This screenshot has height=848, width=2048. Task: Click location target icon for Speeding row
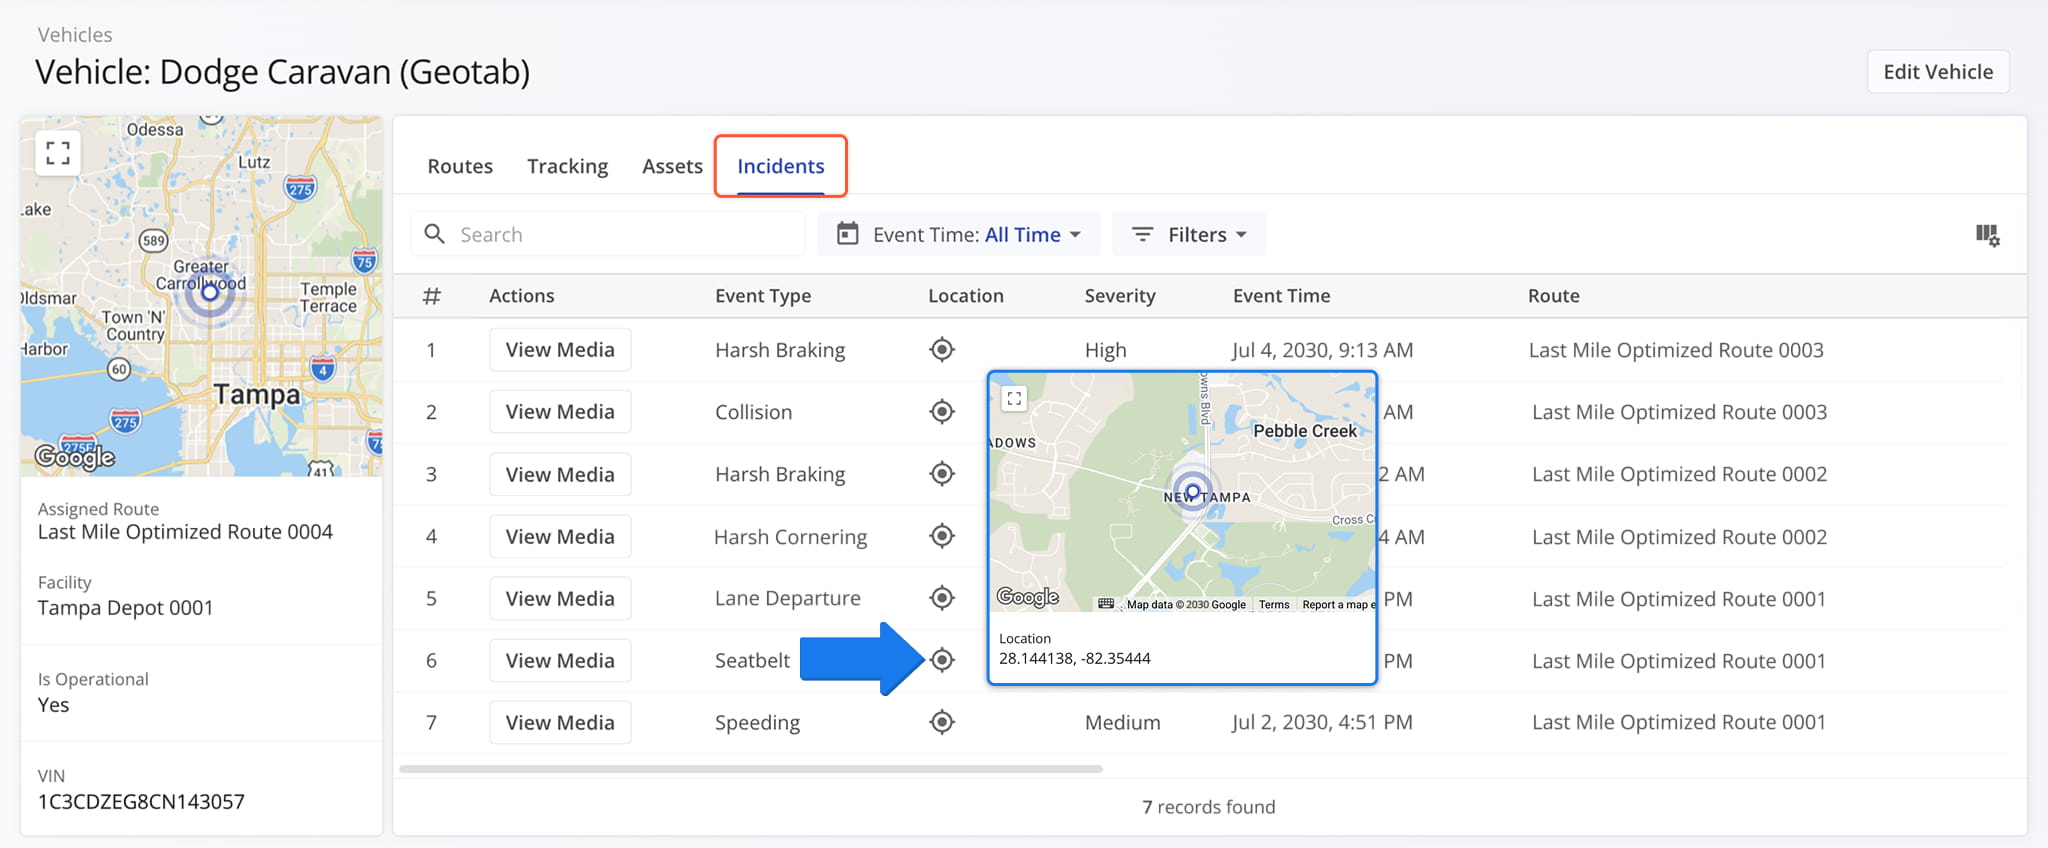coord(942,722)
